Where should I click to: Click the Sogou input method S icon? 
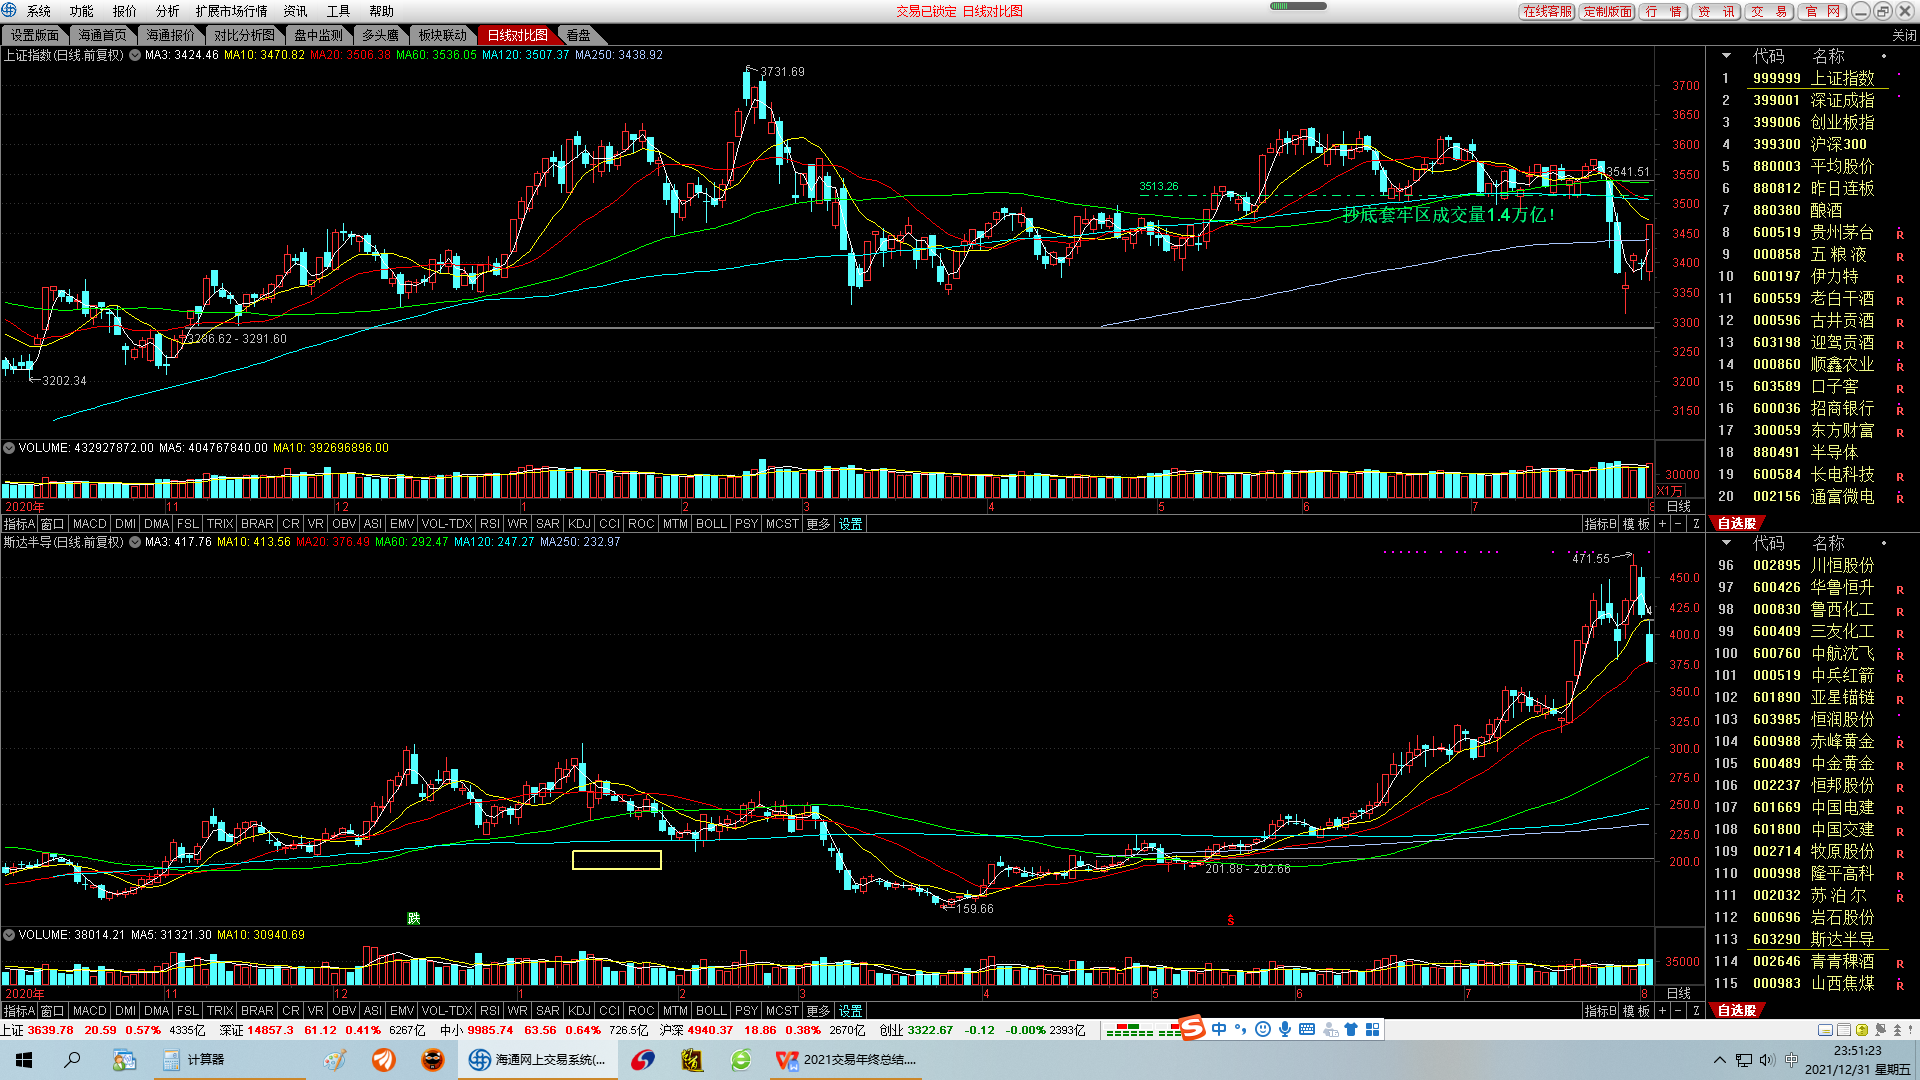(1192, 1028)
